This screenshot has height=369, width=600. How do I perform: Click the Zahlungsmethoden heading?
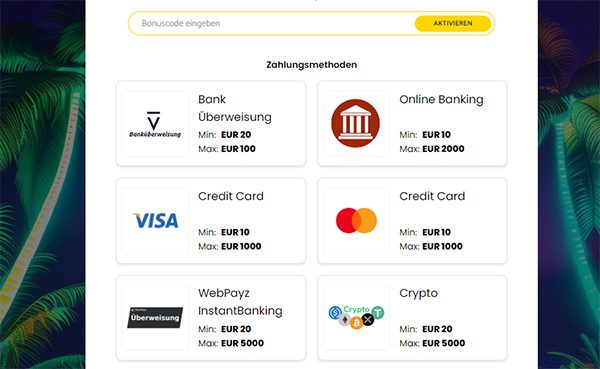pyautogui.click(x=311, y=65)
